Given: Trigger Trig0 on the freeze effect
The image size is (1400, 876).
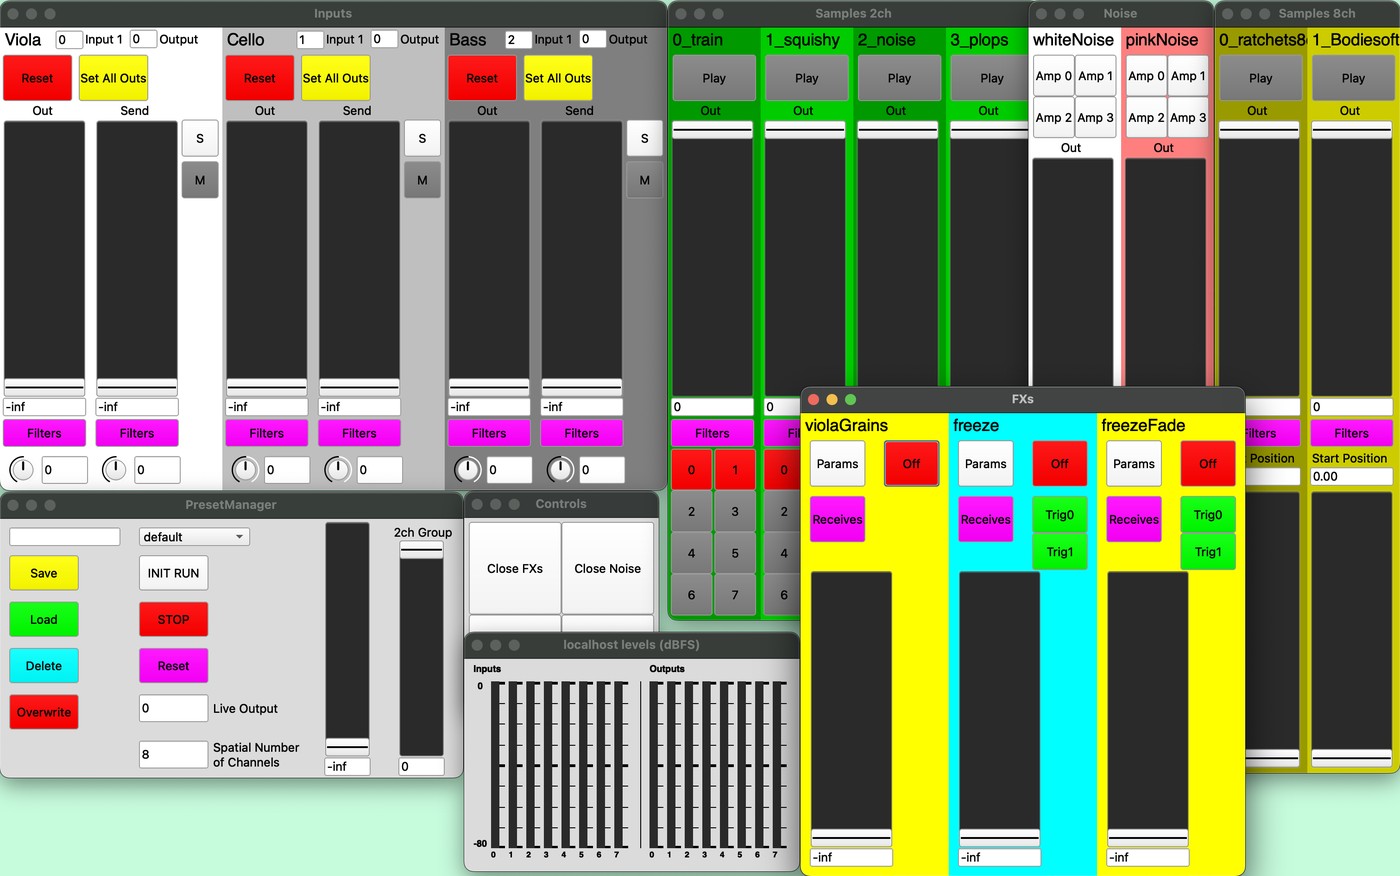Looking at the screenshot, I should point(1060,515).
